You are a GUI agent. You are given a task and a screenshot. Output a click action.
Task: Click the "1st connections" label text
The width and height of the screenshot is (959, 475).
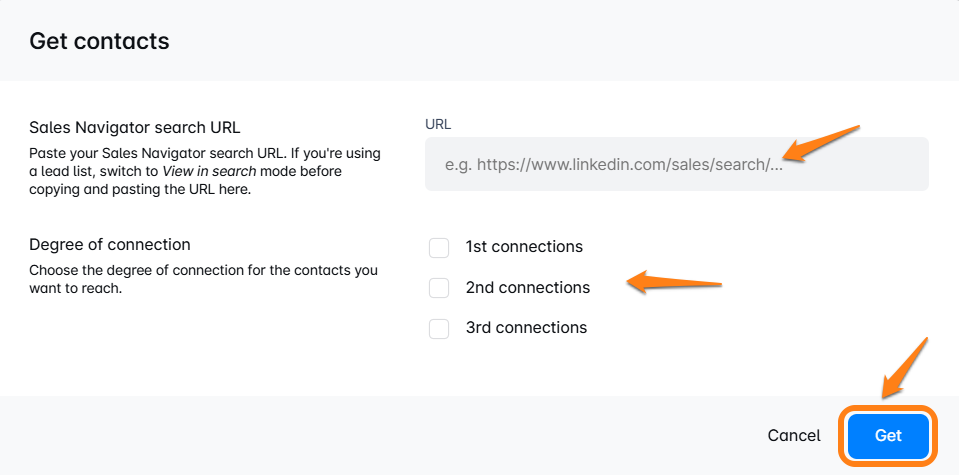point(524,247)
